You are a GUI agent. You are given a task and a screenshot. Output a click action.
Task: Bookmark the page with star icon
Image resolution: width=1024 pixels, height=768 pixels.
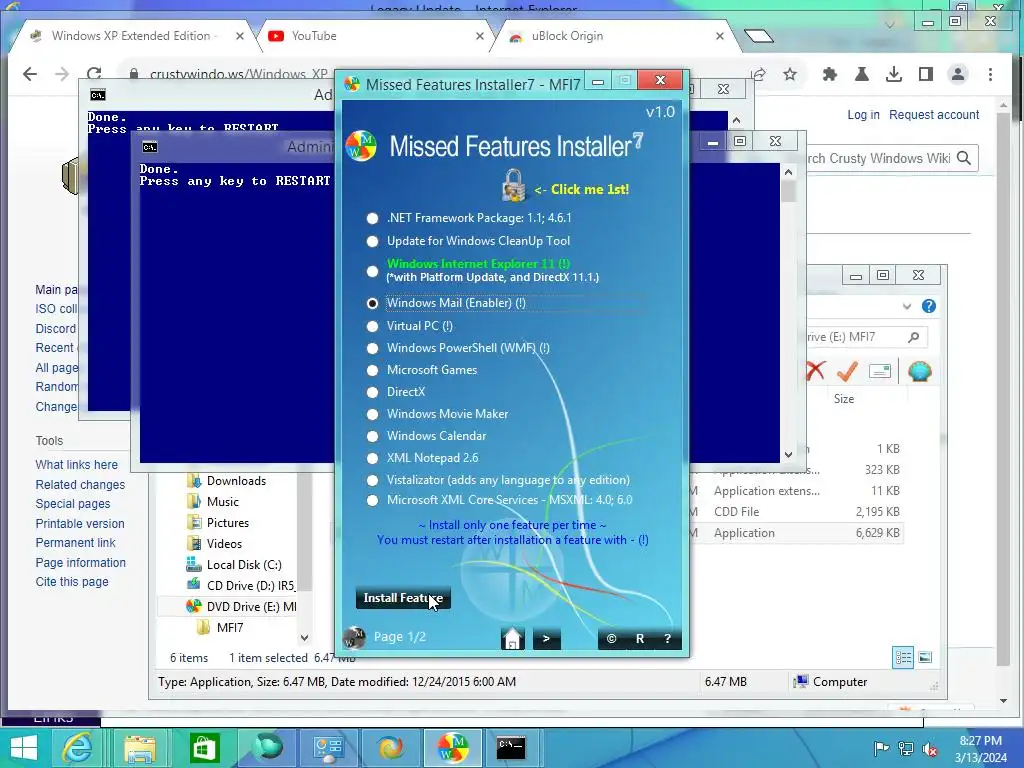790,74
